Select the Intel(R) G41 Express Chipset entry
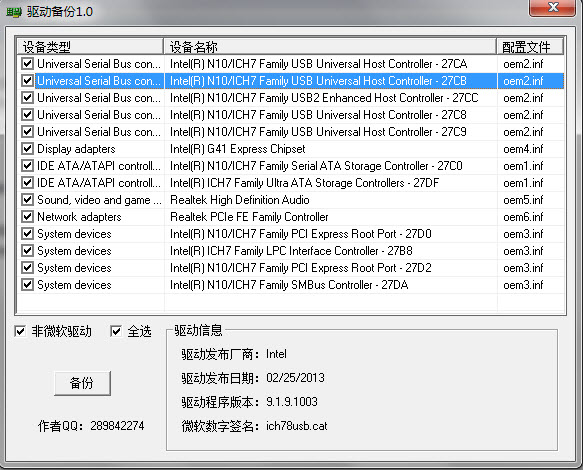This screenshot has width=583, height=470. tap(238, 149)
